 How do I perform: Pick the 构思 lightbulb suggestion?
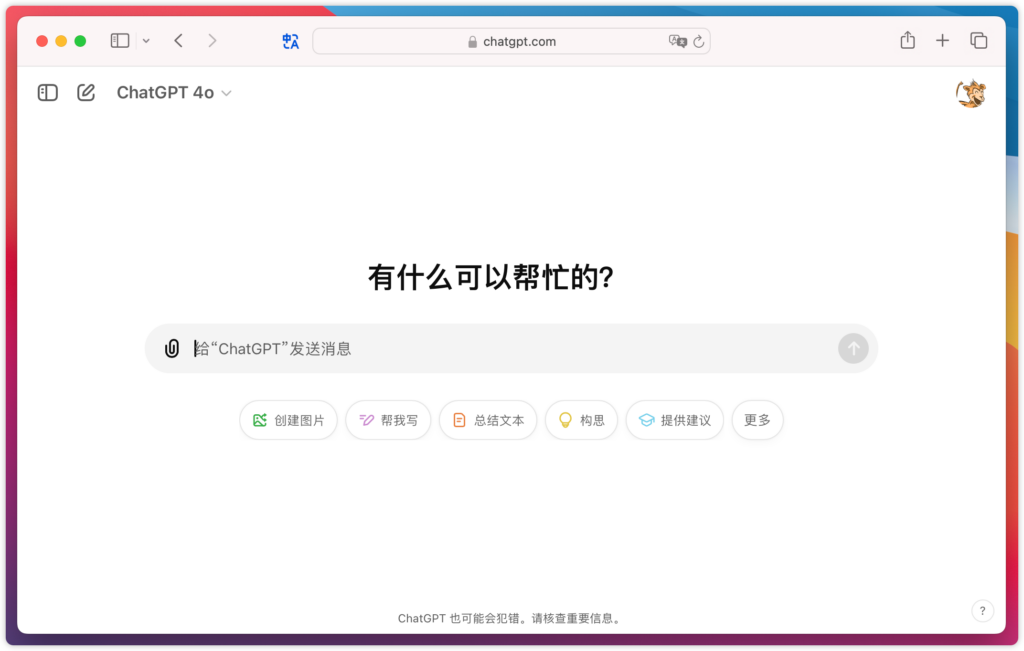[581, 420]
